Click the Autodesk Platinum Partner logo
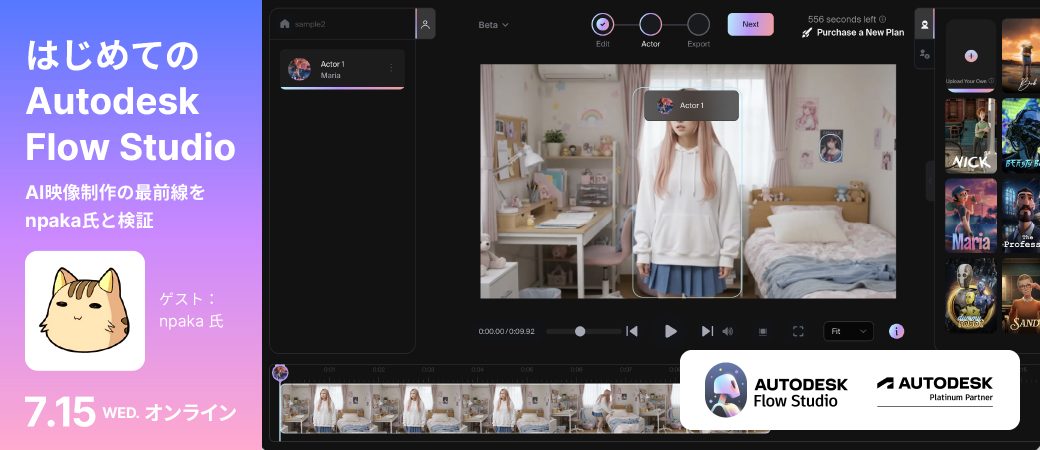This screenshot has width=1040, height=450. coord(935,390)
